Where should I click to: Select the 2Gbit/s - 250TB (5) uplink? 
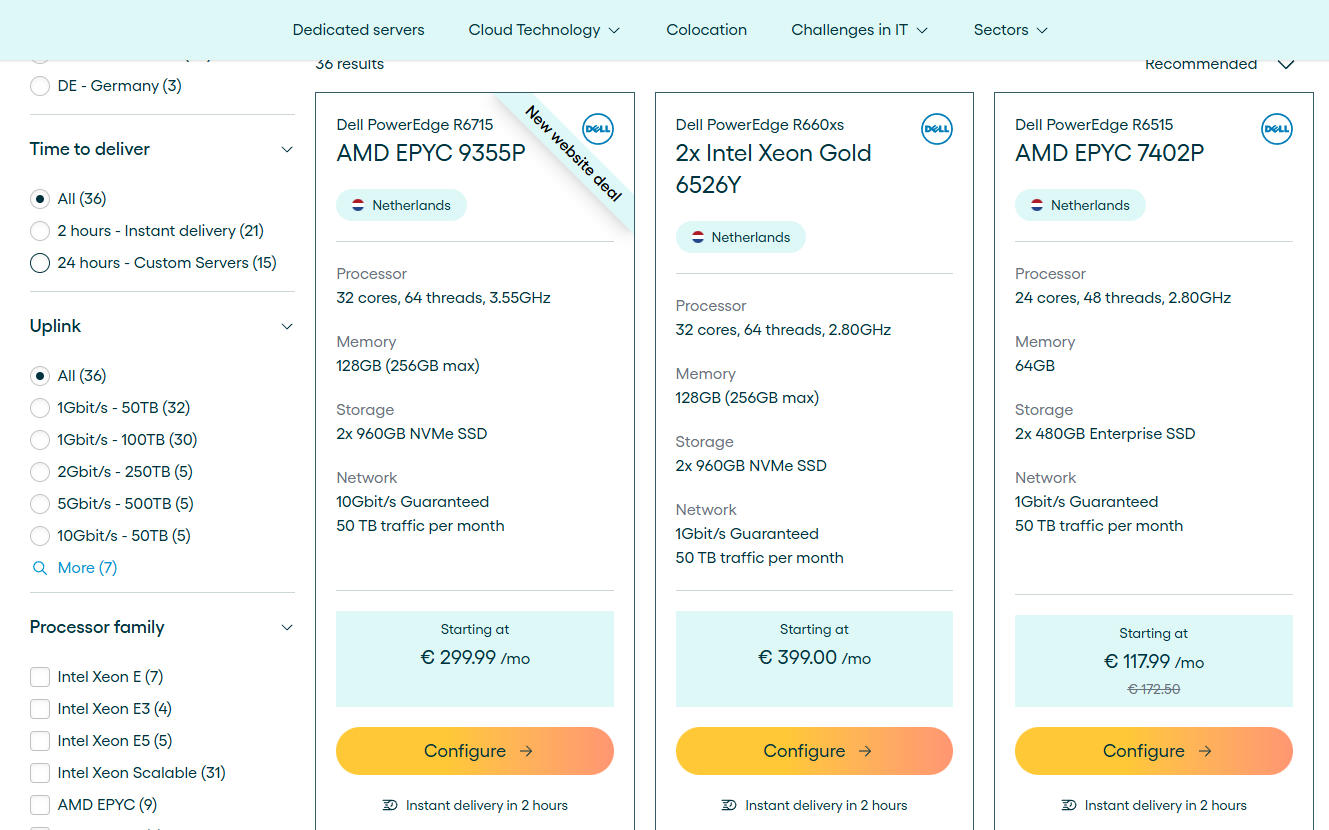pos(40,472)
